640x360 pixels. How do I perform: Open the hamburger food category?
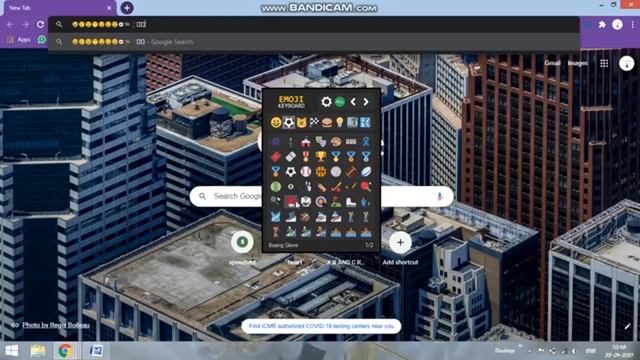pos(327,122)
